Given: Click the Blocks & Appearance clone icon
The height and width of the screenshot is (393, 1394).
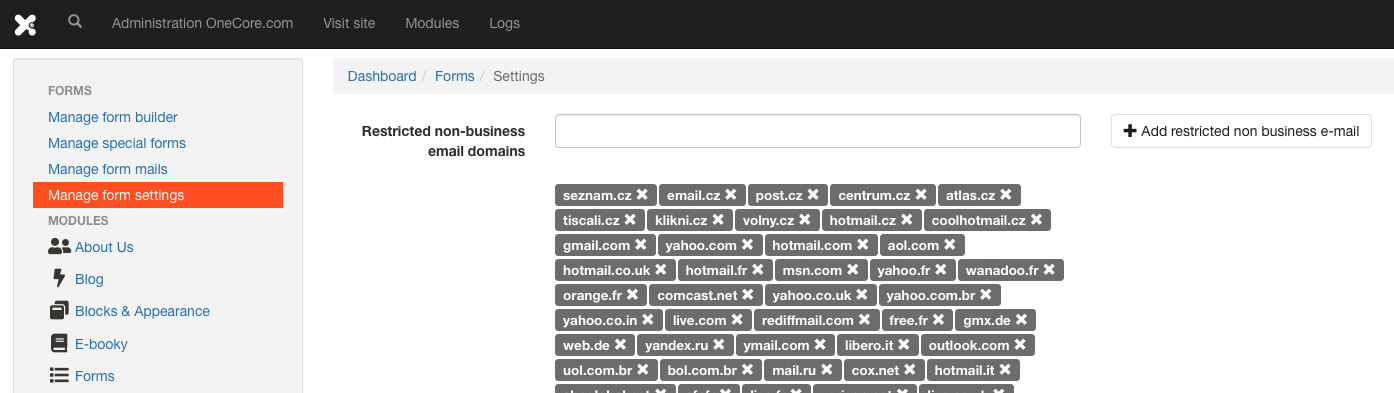Looking at the screenshot, I should click(58, 311).
